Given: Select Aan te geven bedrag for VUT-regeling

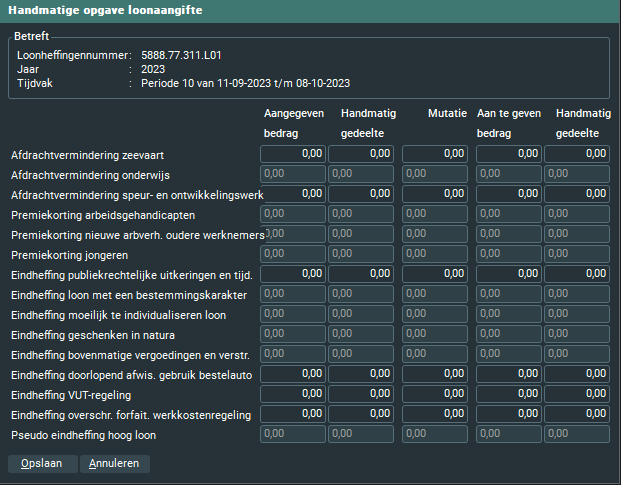Looking at the screenshot, I should 508,394.
